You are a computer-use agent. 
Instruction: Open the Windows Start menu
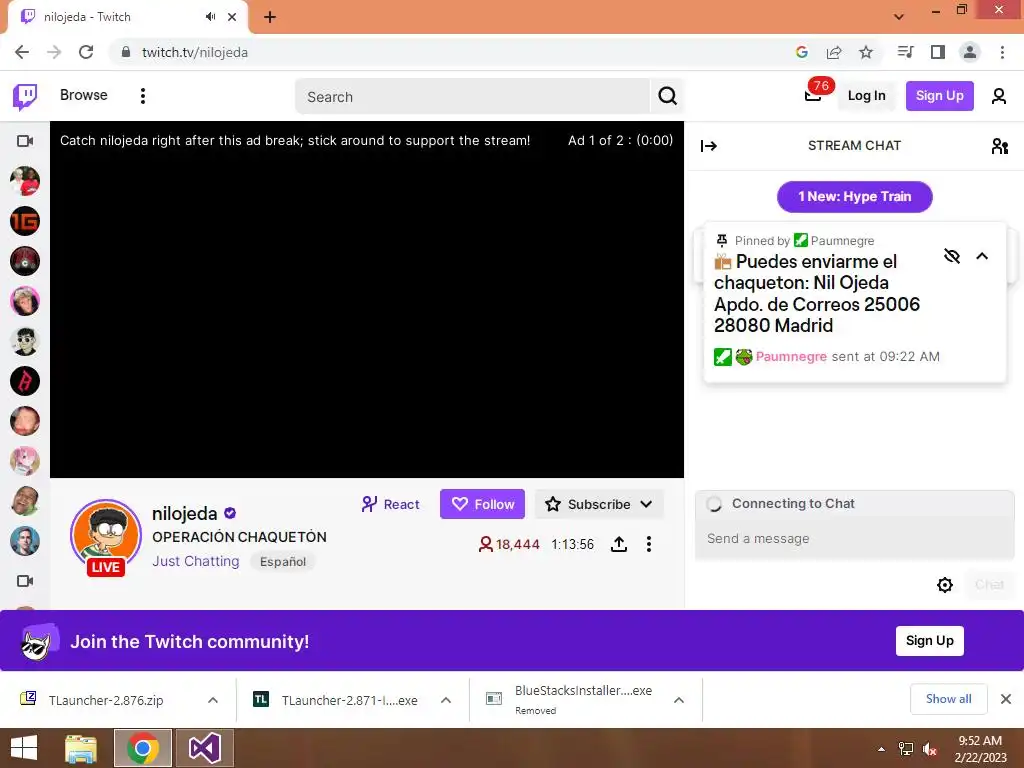(24, 748)
